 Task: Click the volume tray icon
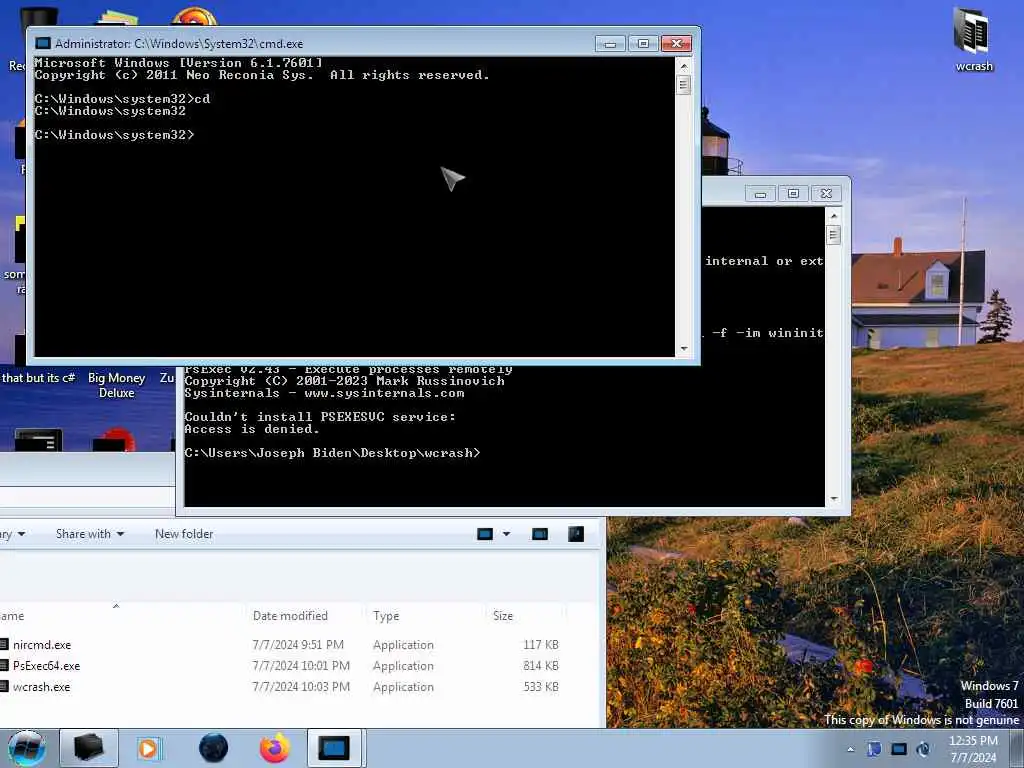(x=923, y=749)
